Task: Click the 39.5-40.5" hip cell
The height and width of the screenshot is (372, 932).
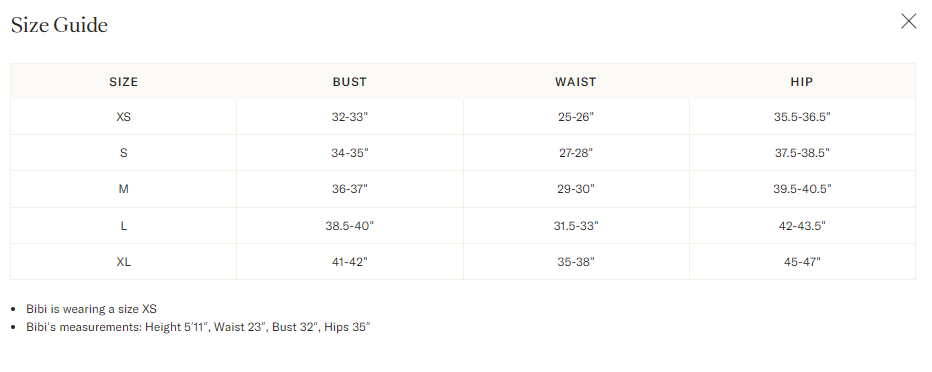Action: 802,189
